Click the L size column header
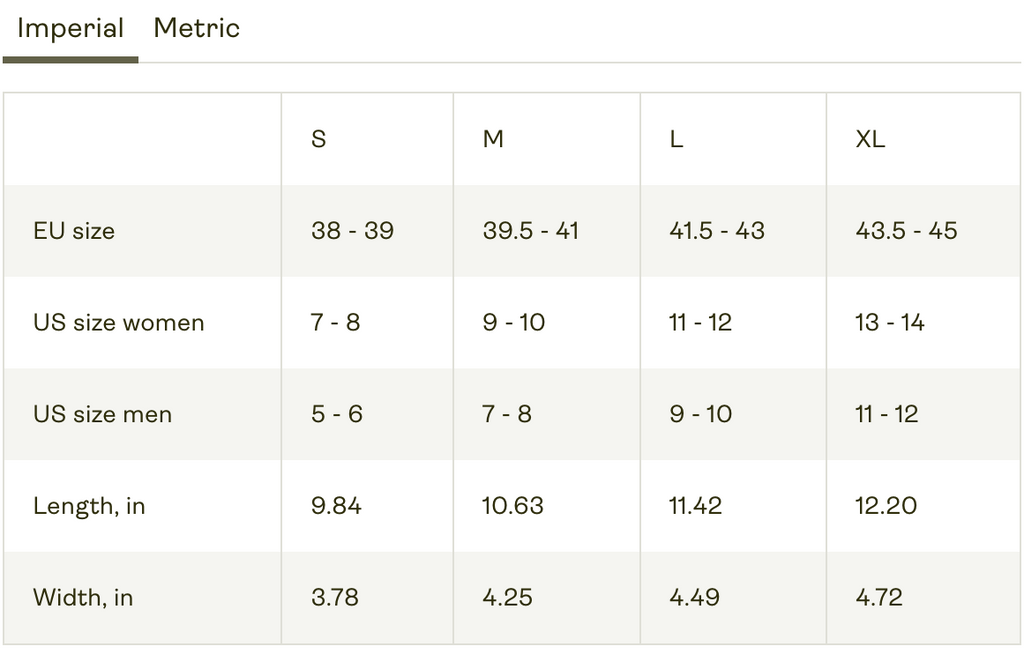 coord(676,139)
